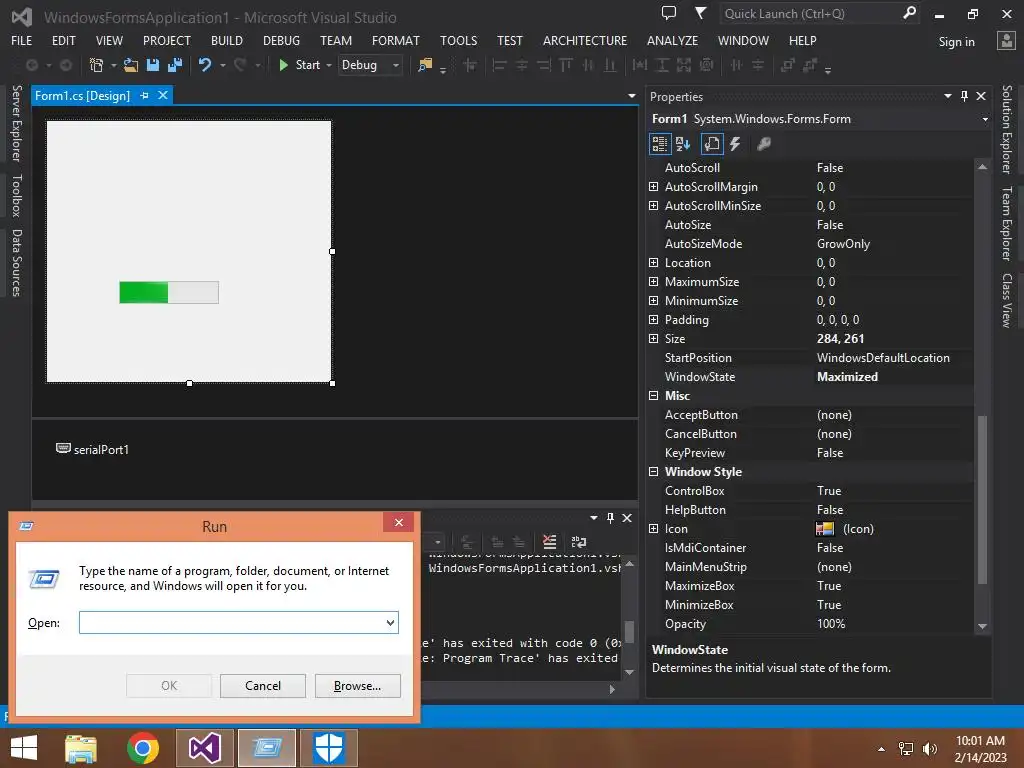The width and height of the screenshot is (1024, 768).
Task: Click the Open File toolbar icon
Action: point(131,65)
